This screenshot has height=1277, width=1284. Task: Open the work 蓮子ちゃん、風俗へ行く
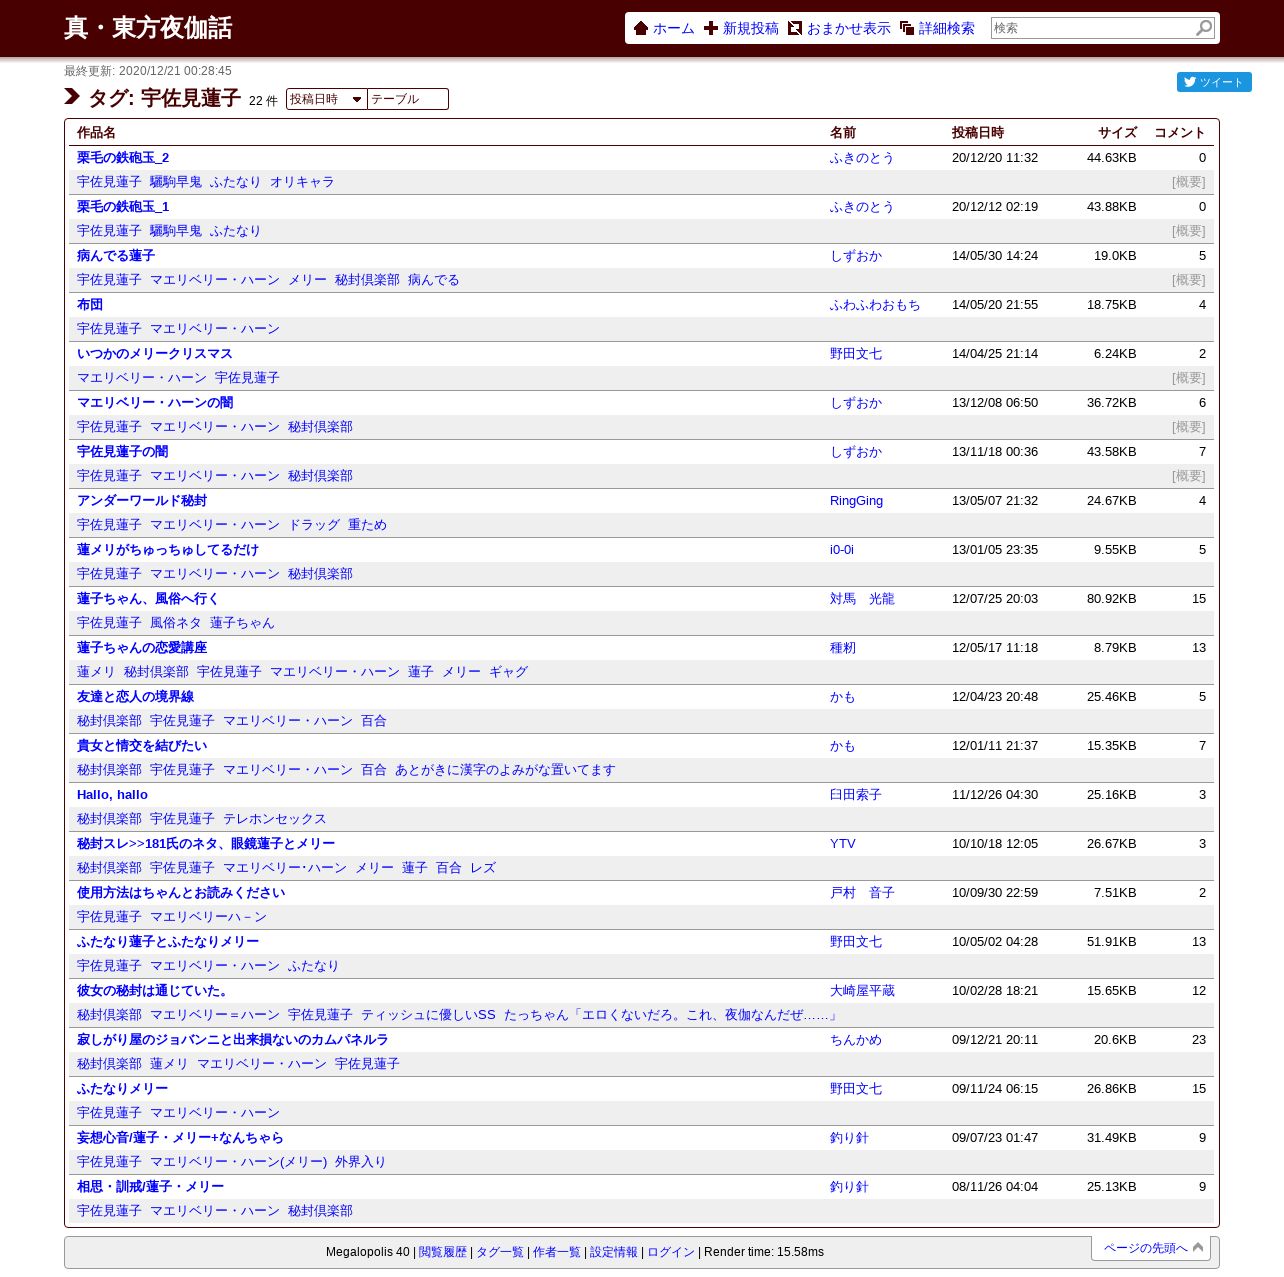[x=148, y=598]
